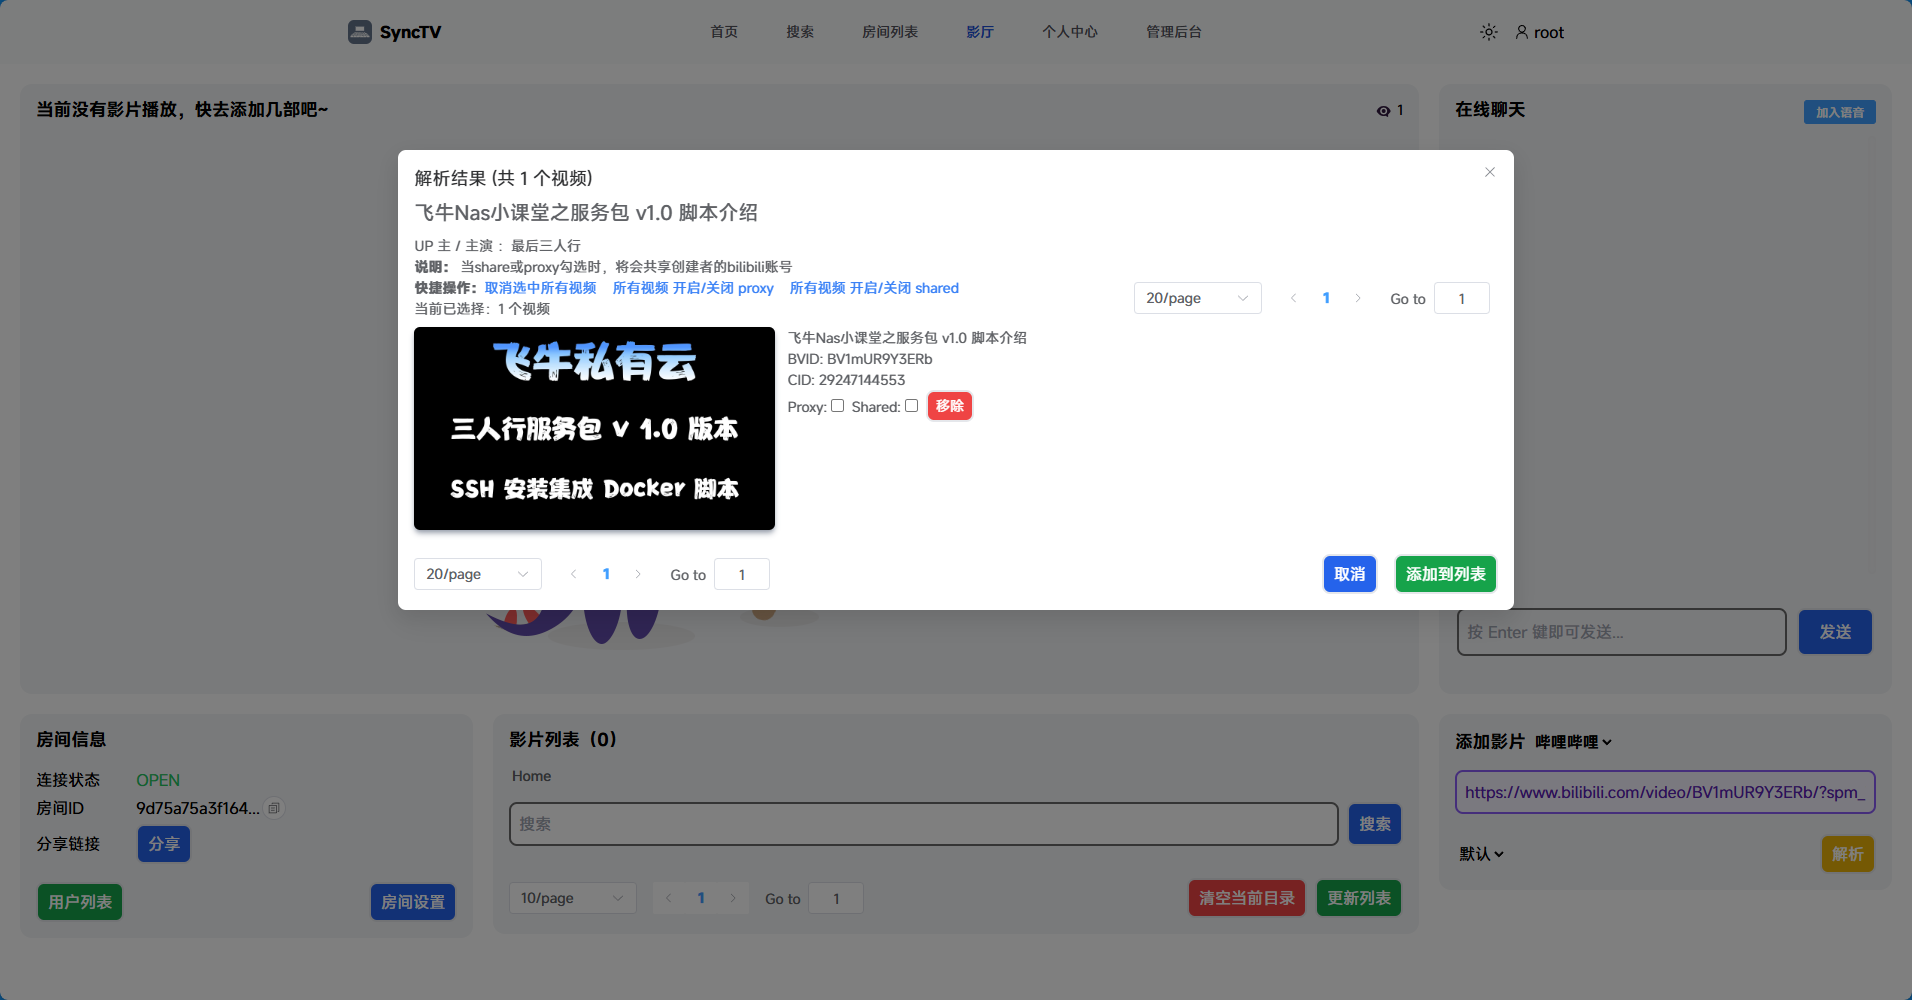The height and width of the screenshot is (1000, 1912).
Task: Copy the room ID with the copy icon
Action: pos(274,808)
